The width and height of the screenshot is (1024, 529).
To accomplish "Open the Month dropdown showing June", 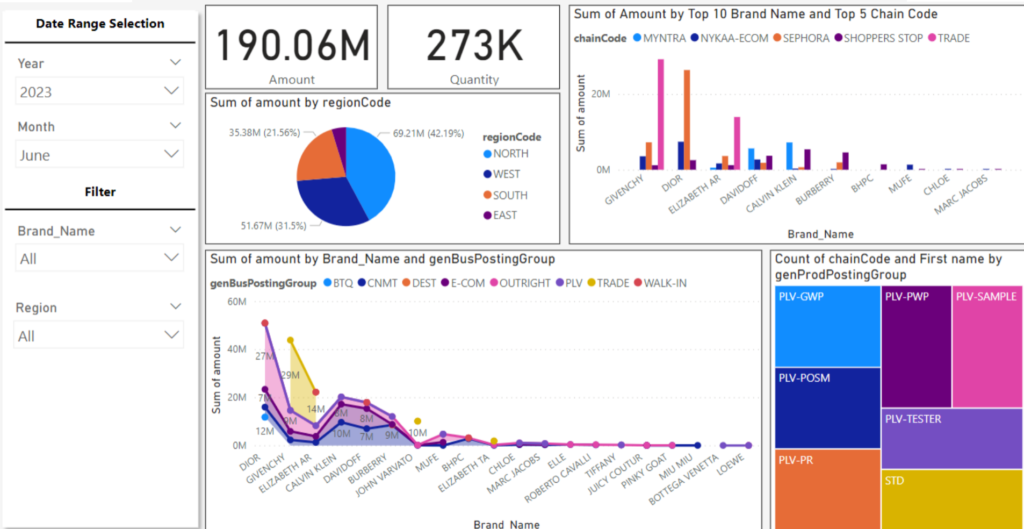I will 99,155.
